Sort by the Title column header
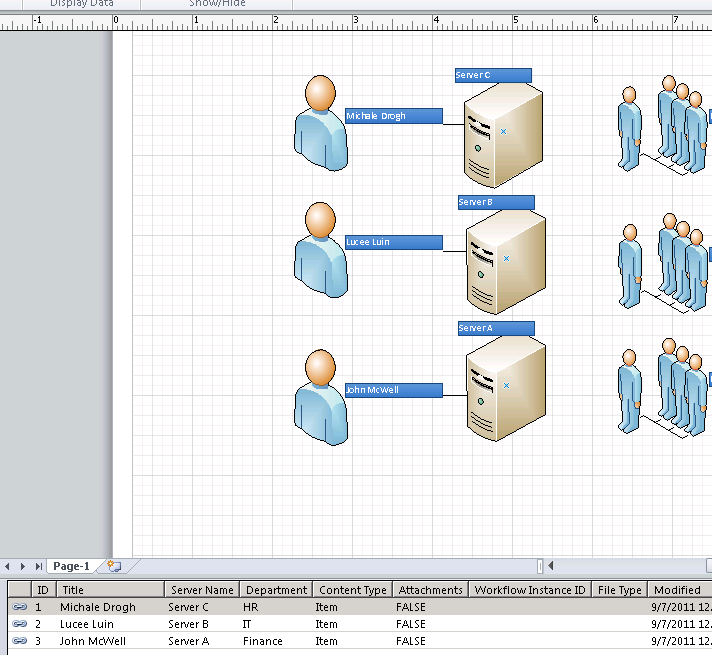 110,590
